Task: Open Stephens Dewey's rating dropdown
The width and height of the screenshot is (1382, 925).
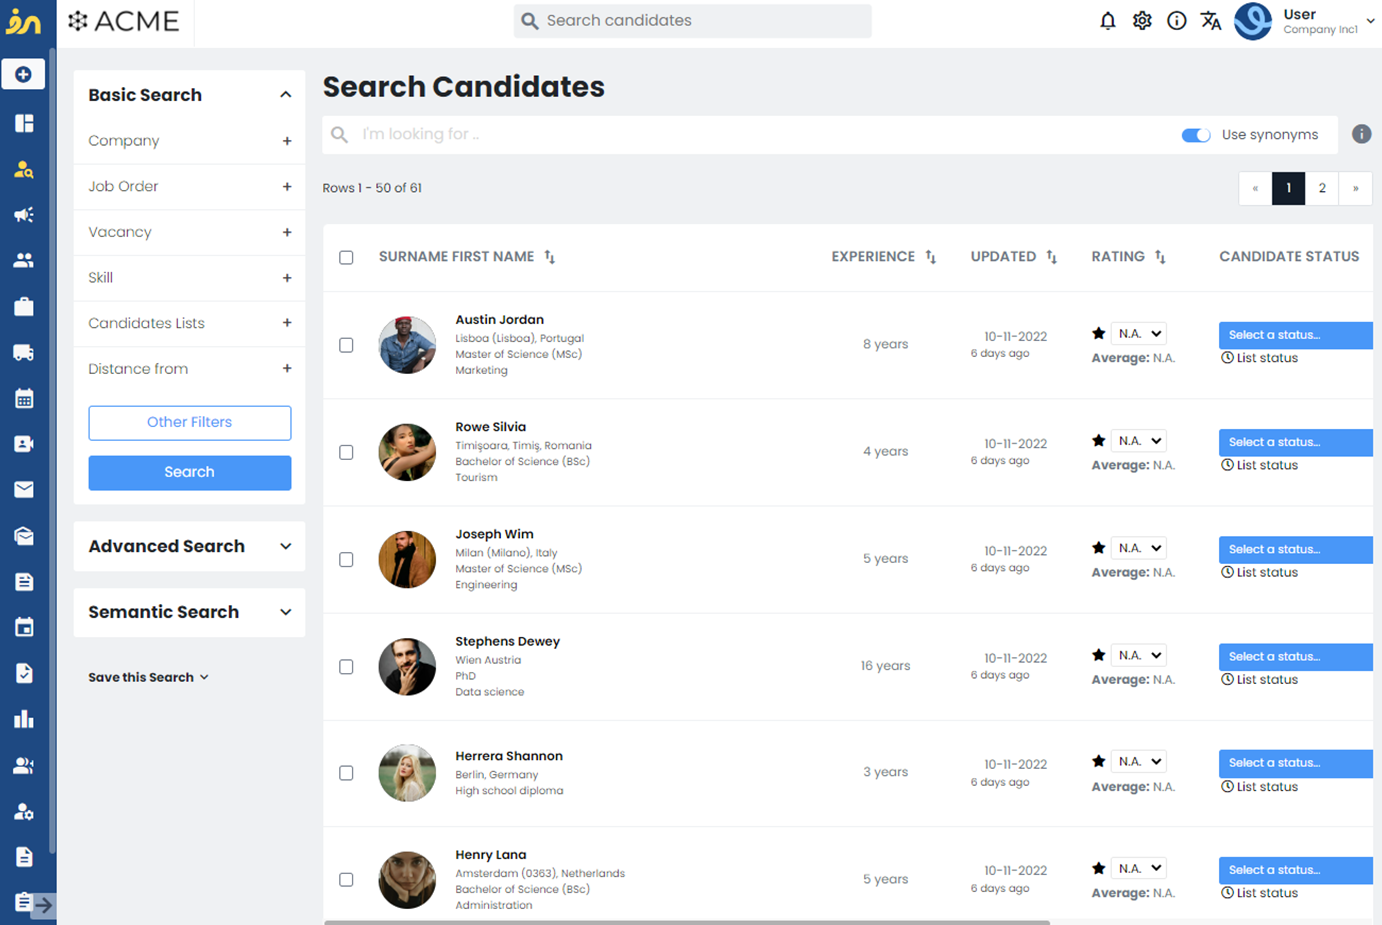Action: (1138, 655)
